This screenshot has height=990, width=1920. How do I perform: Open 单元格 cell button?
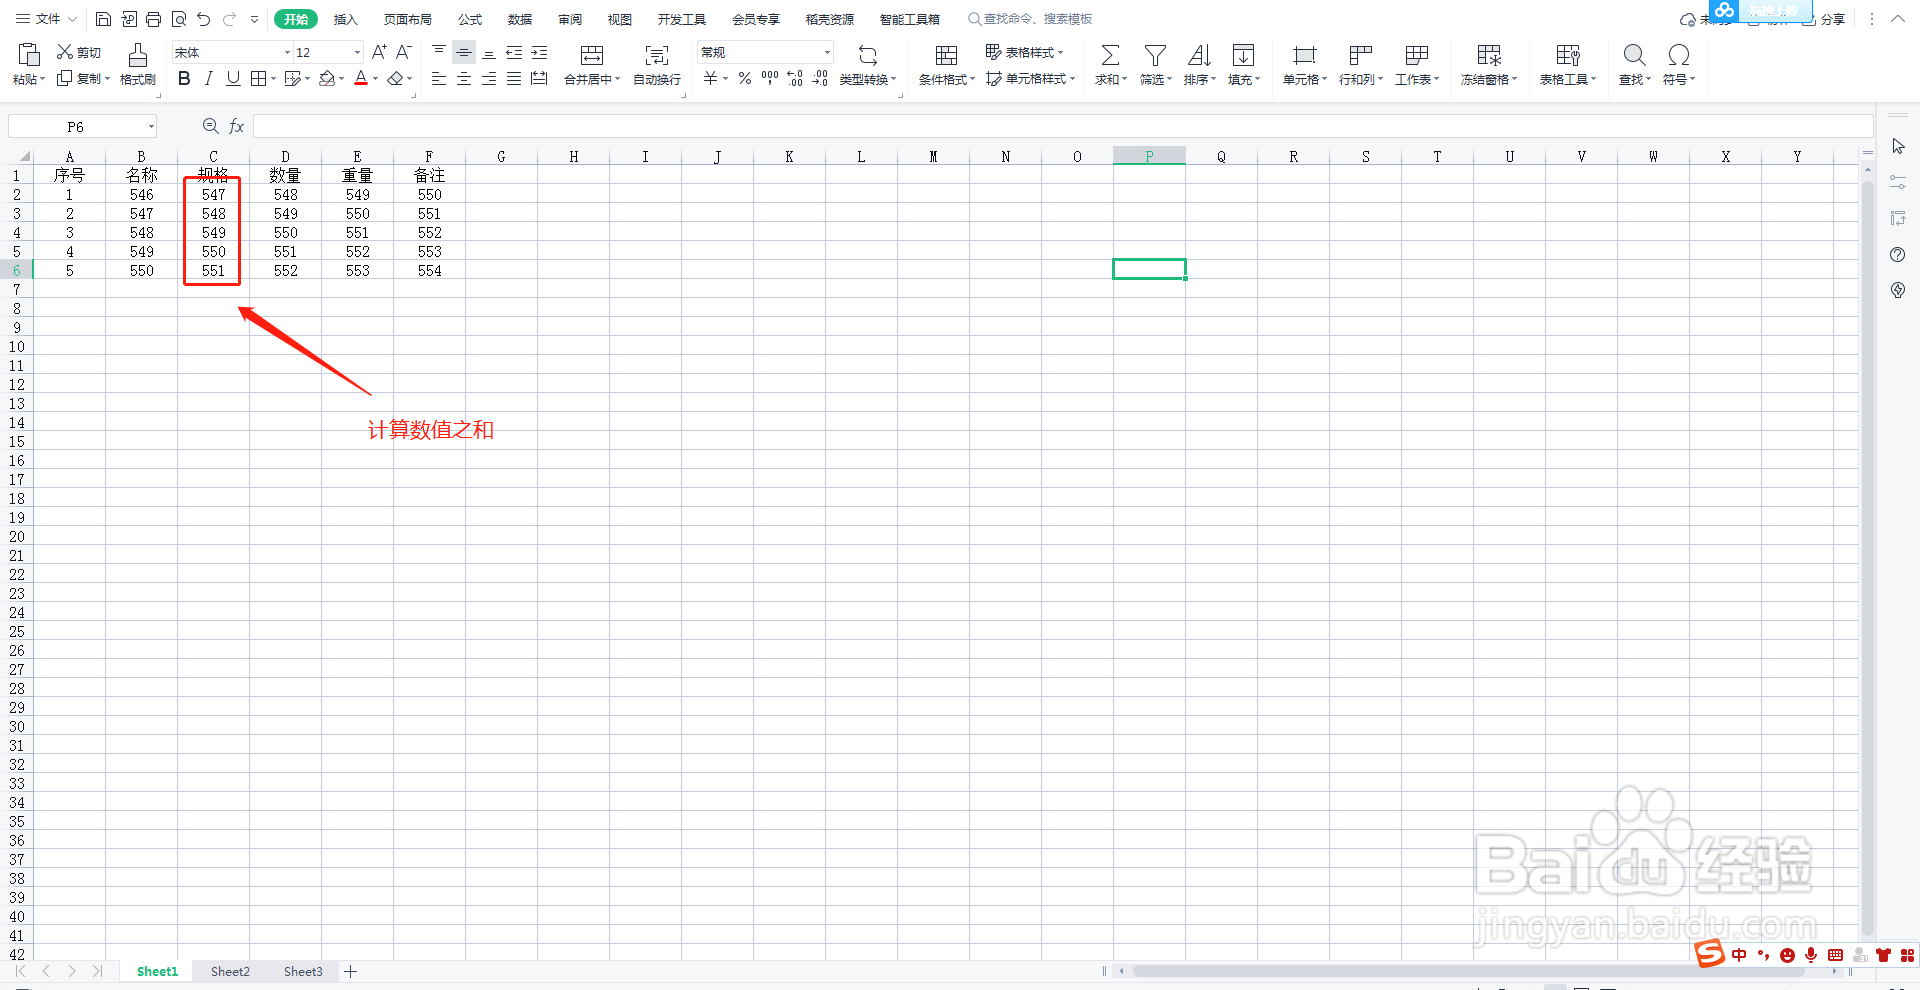point(1305,64)
